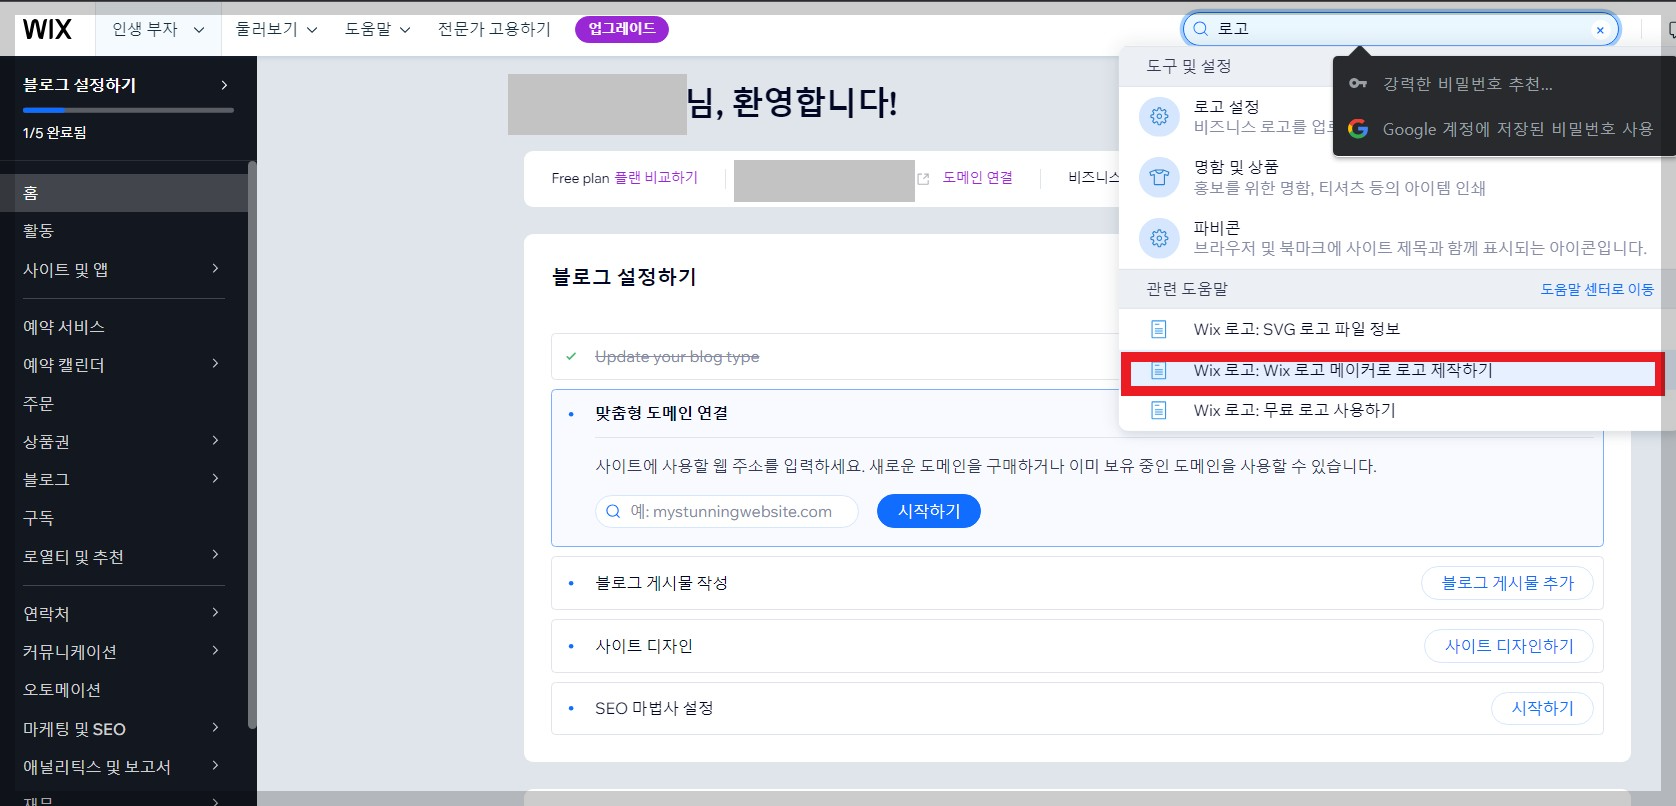Click 도움말 센터로 이동 link
This screenshot has width=1676, height=806.
pos(1597,289)
